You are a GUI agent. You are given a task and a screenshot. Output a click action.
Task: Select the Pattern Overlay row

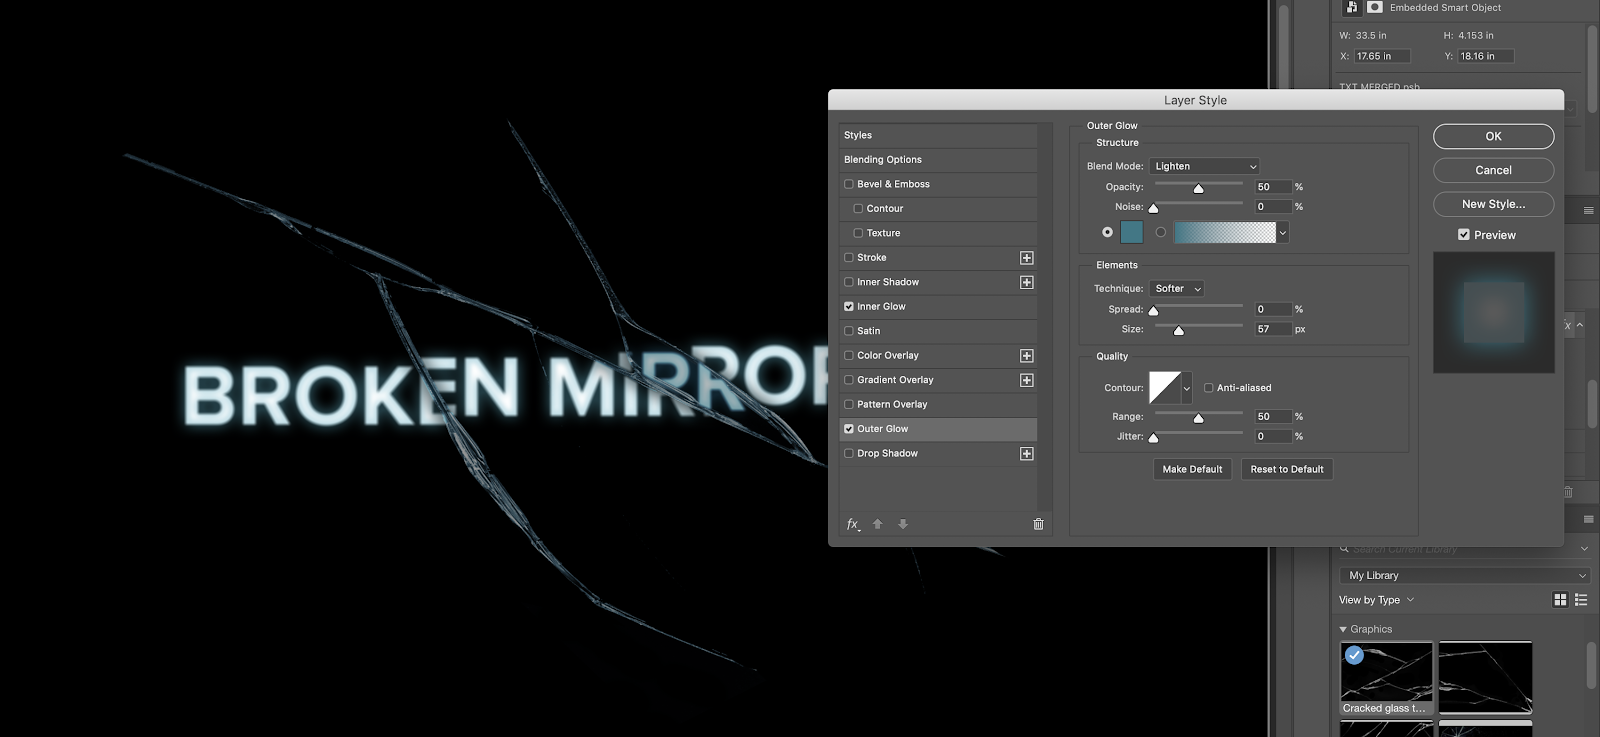938,405
